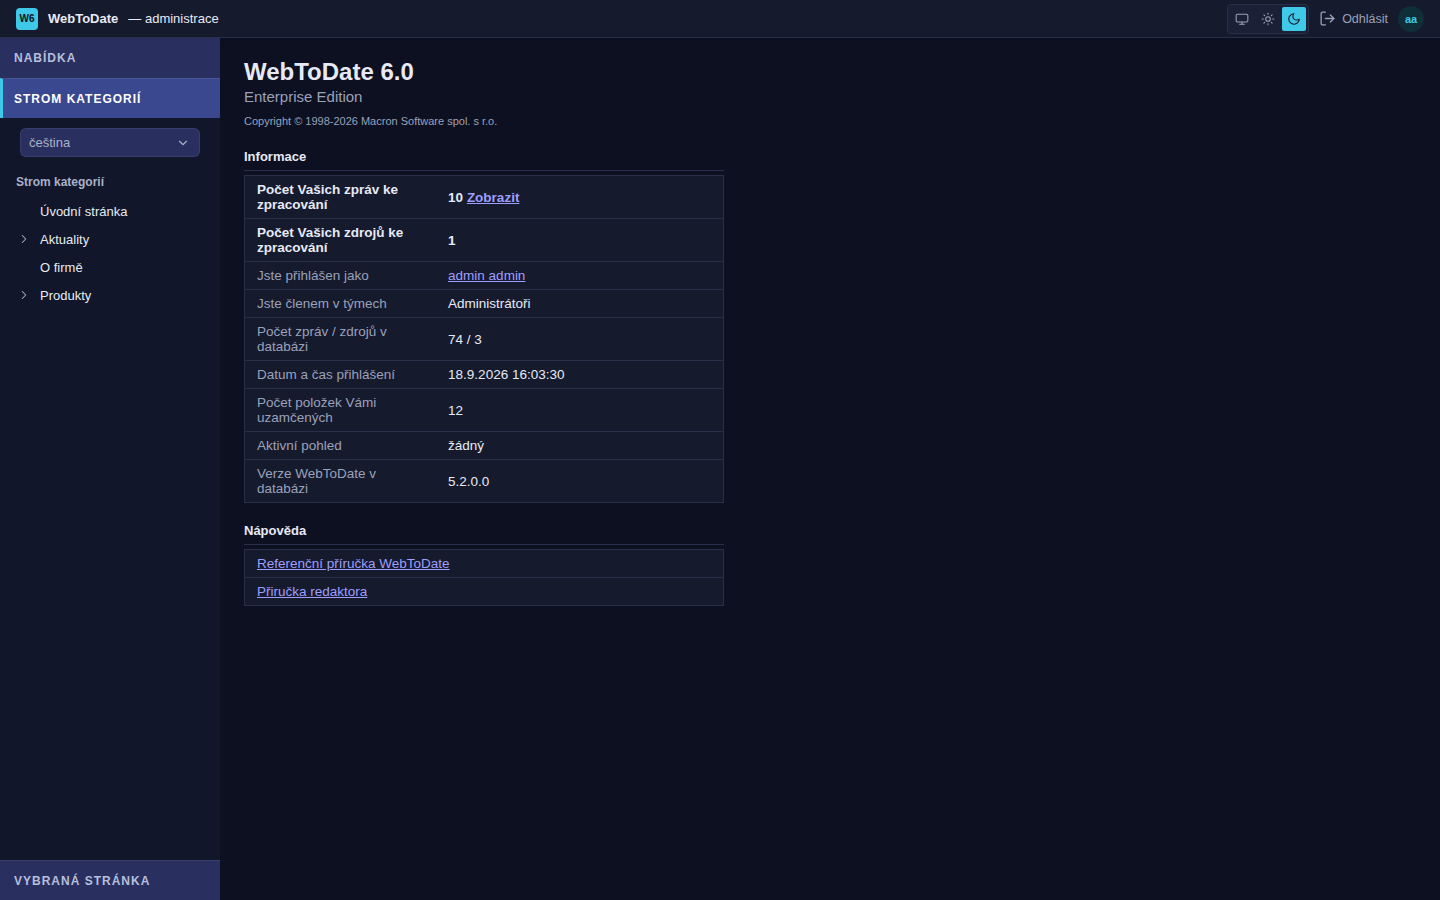Click the database version value 5.2.0.0
This screenshot has width=1440, height=900.
[469, 482]
